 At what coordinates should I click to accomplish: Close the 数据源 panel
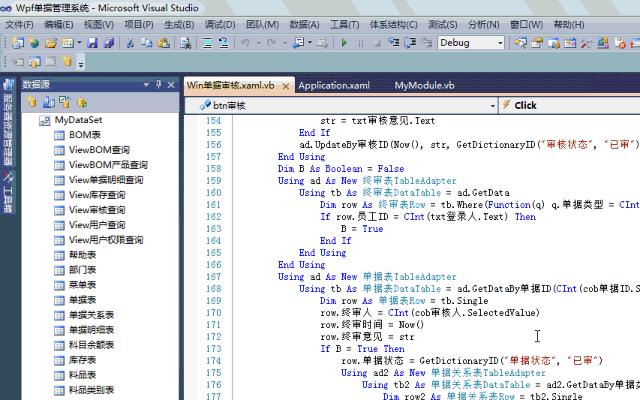coord(171,85)
